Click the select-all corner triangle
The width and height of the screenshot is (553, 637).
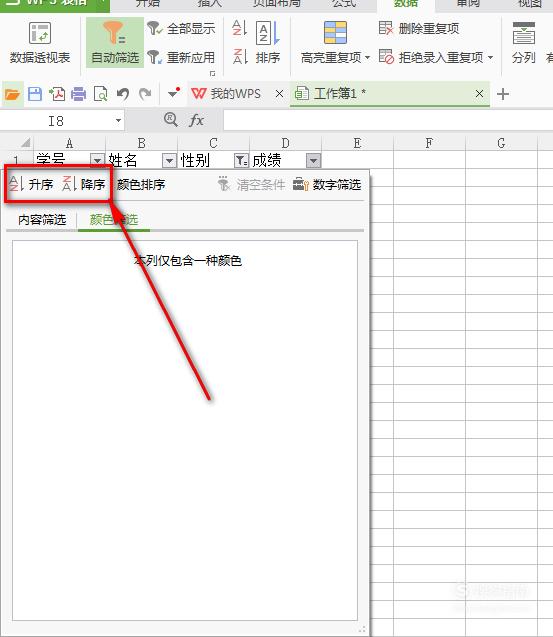(25, 143)
